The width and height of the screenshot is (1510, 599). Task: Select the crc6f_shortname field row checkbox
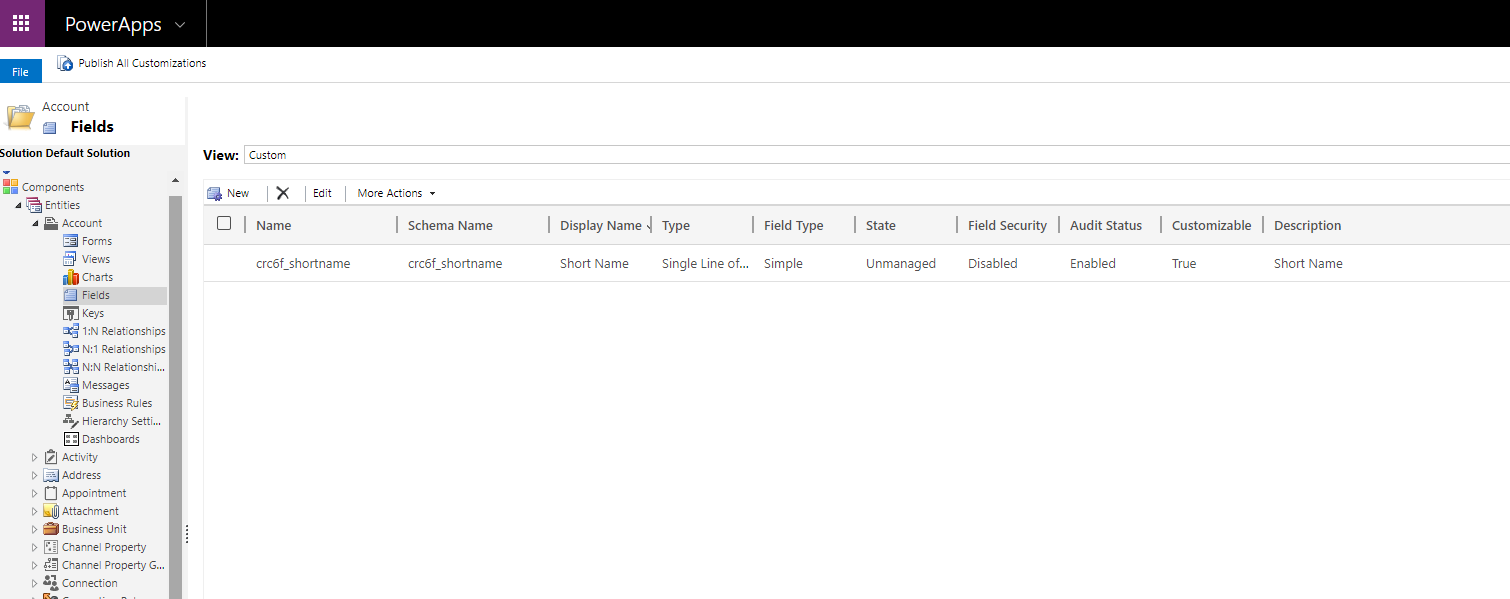point(224,262)
